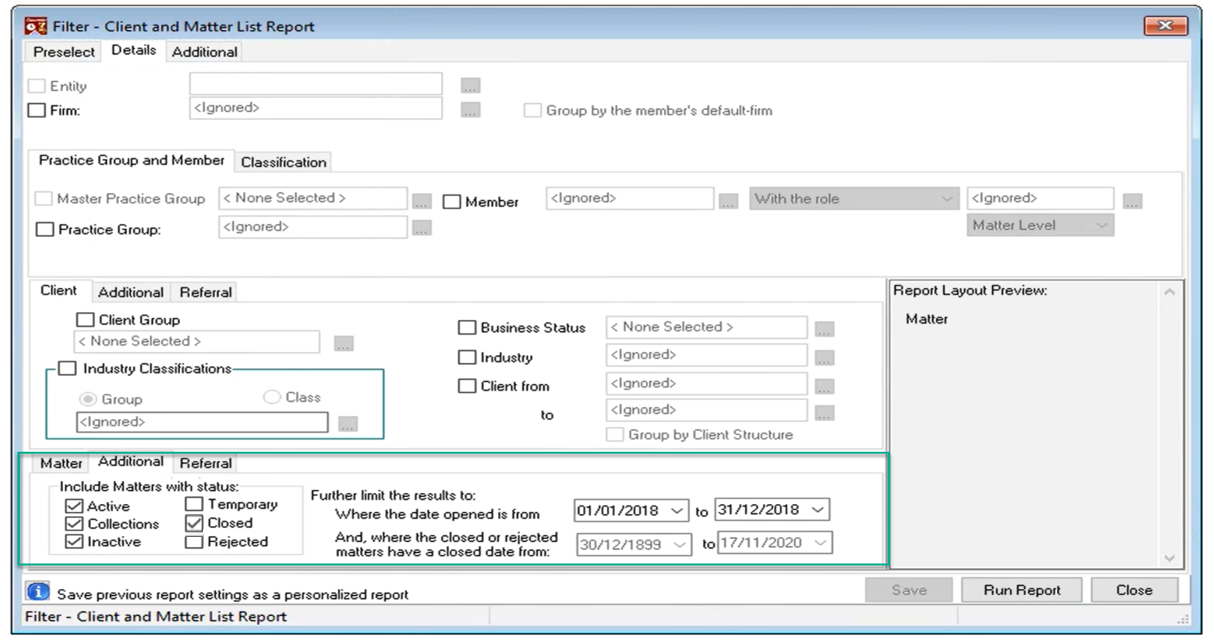This screenshot has width=1214, height=641.
Task: Click the Report Layout Preview scrollbar down arrow
Action: coord(1170,558)
